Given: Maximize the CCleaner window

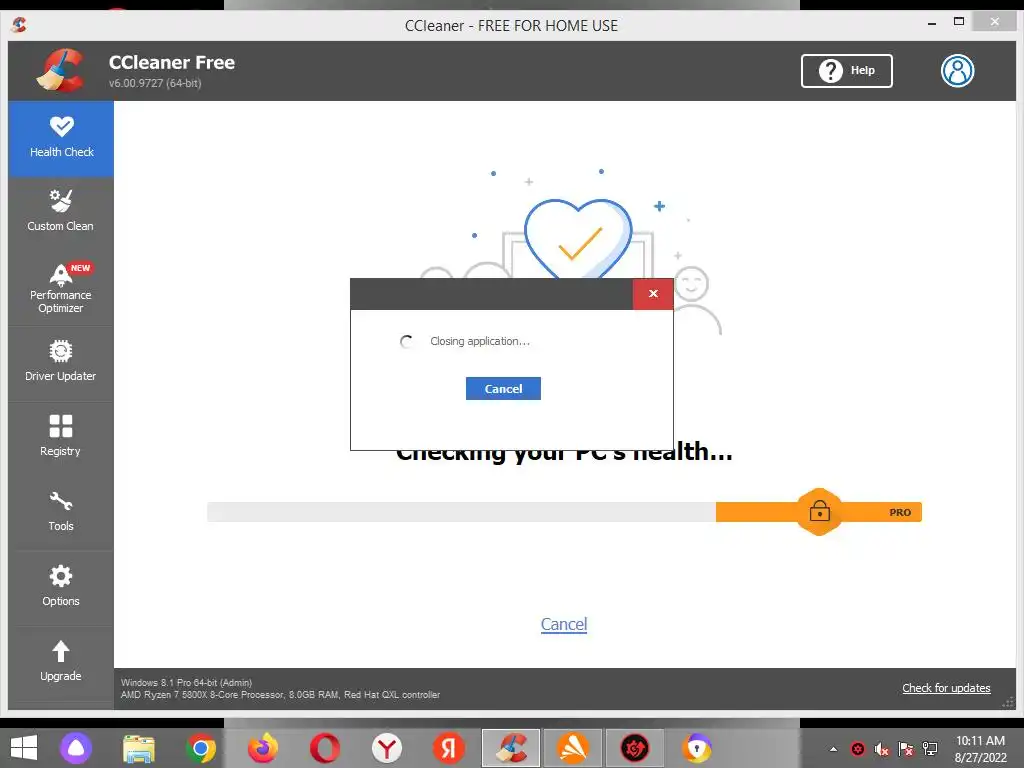Looking at the screenshot, I should [959, 22].
